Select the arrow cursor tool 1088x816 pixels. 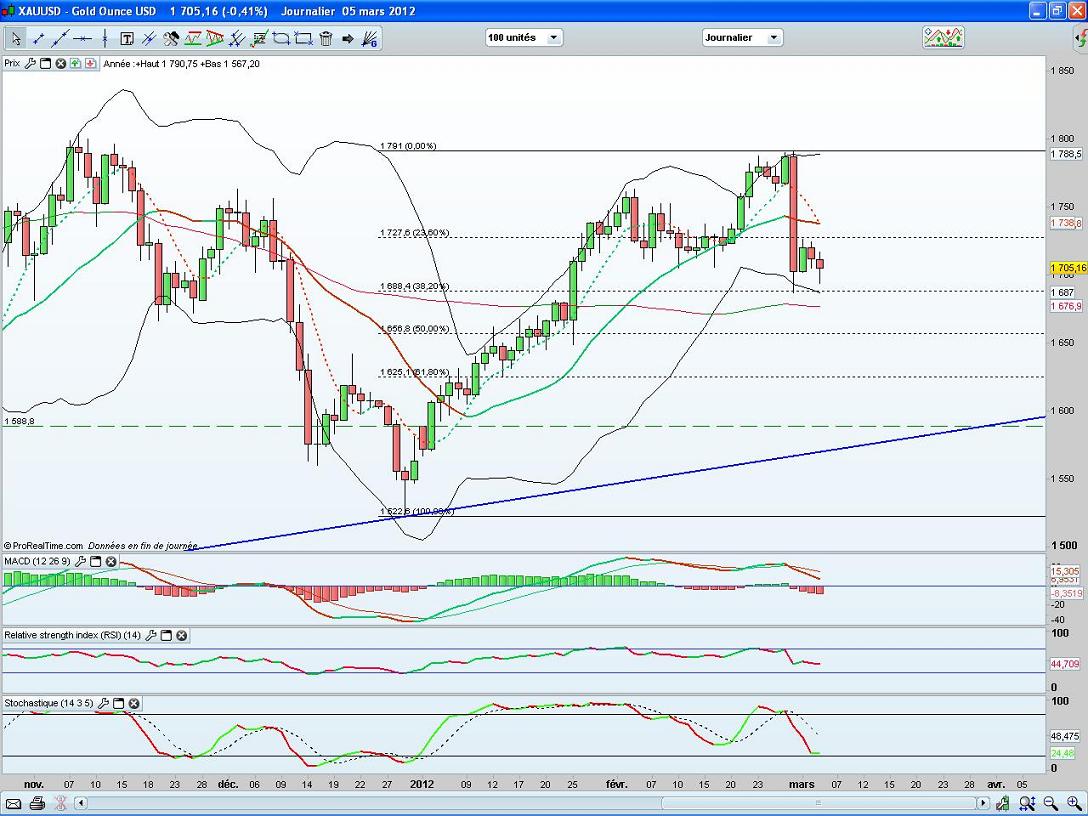coord(16,39)
